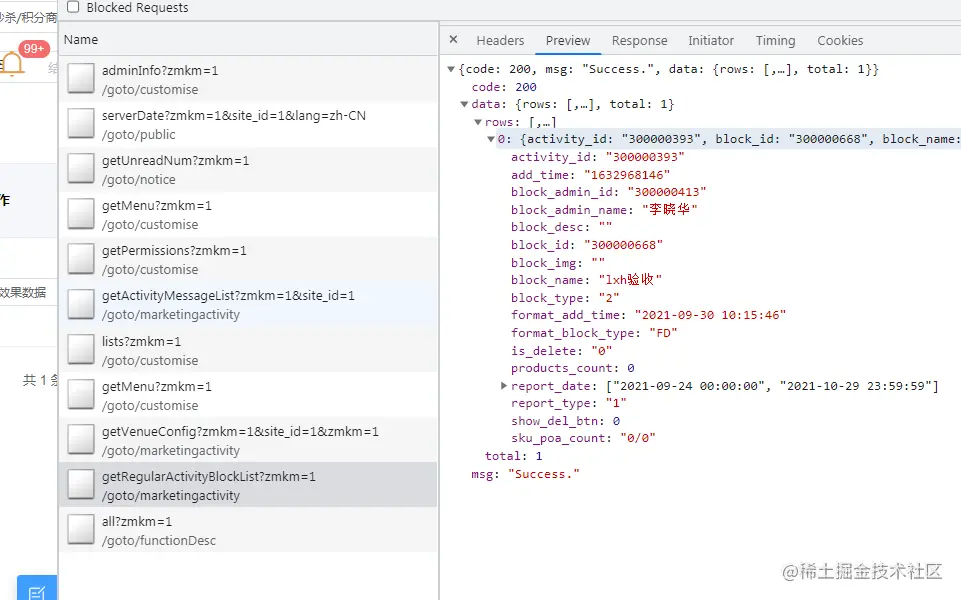Image resolution: width=961 pixels, height=600 pixels.
Task: Select the getUnreadNum?zmkm=1 request
Action: point(248,169)
